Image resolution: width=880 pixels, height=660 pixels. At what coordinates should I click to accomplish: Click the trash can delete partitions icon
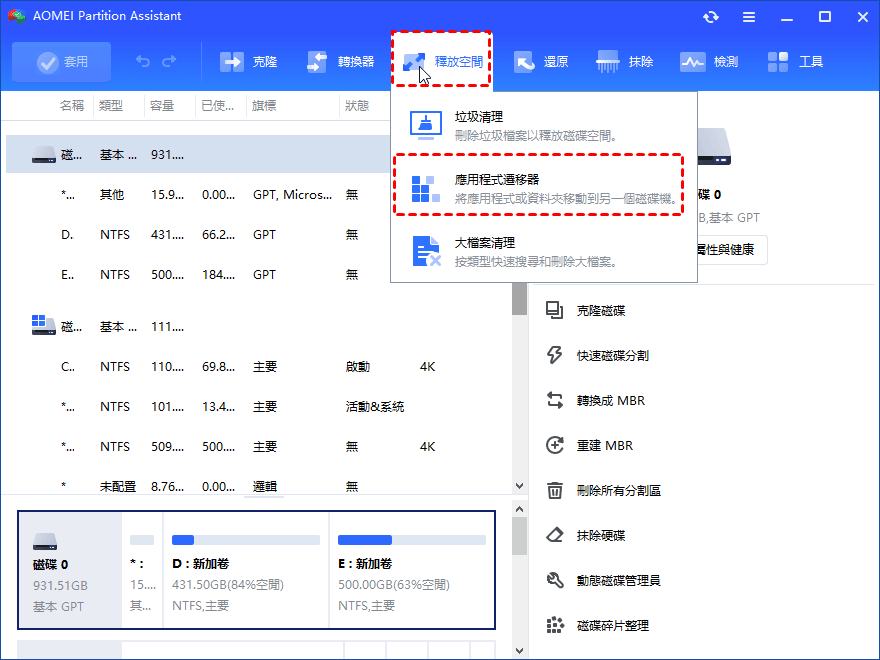(554, 490)
